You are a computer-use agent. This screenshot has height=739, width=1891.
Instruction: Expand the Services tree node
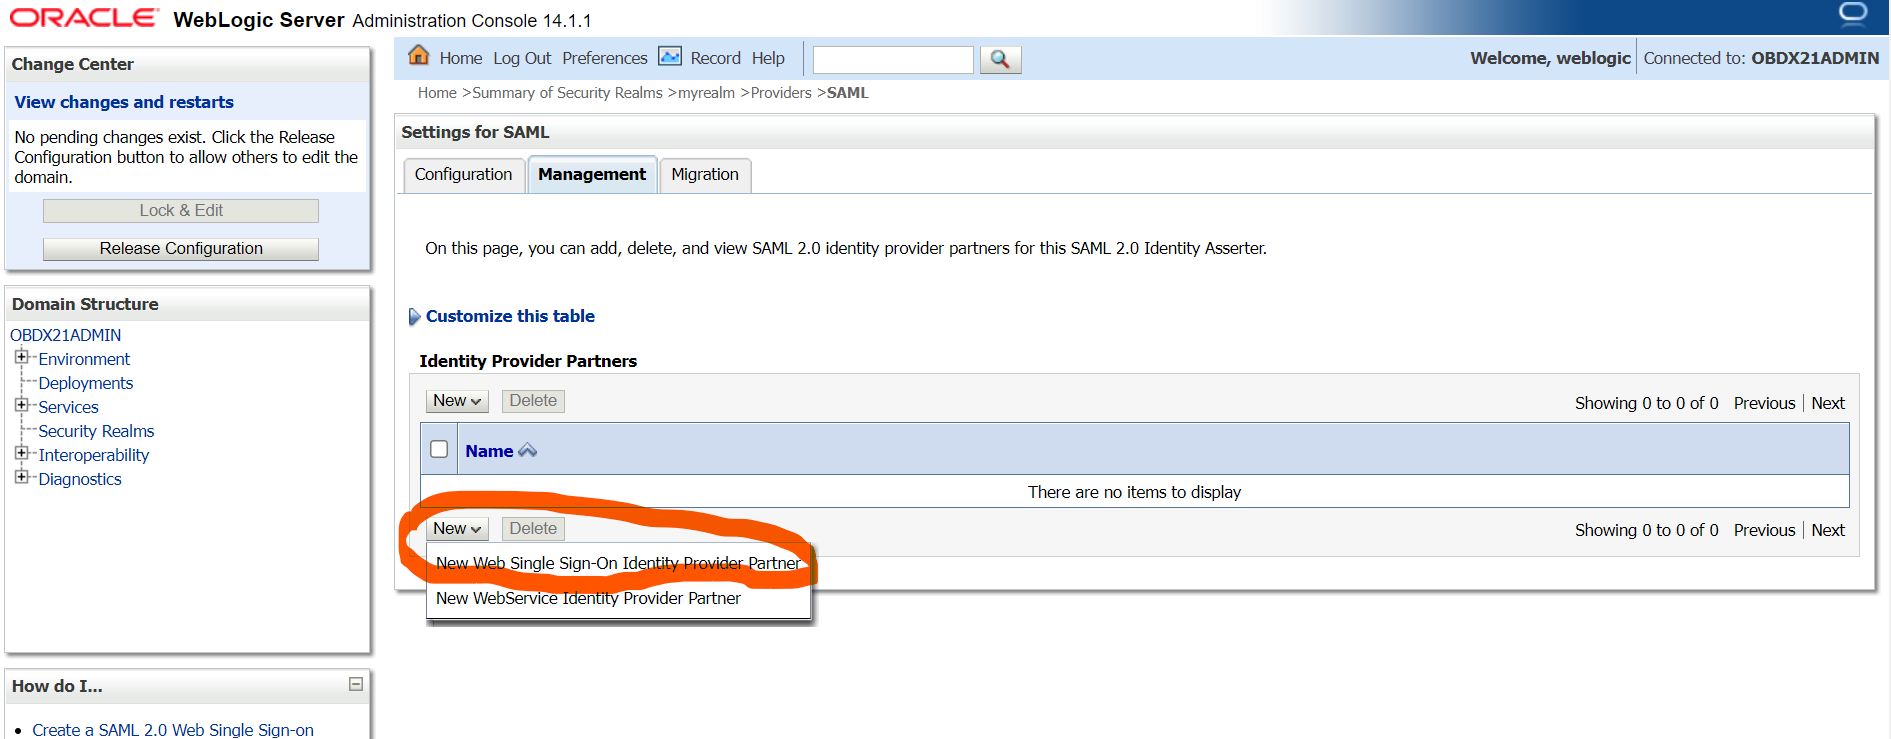tap(21, 405)
